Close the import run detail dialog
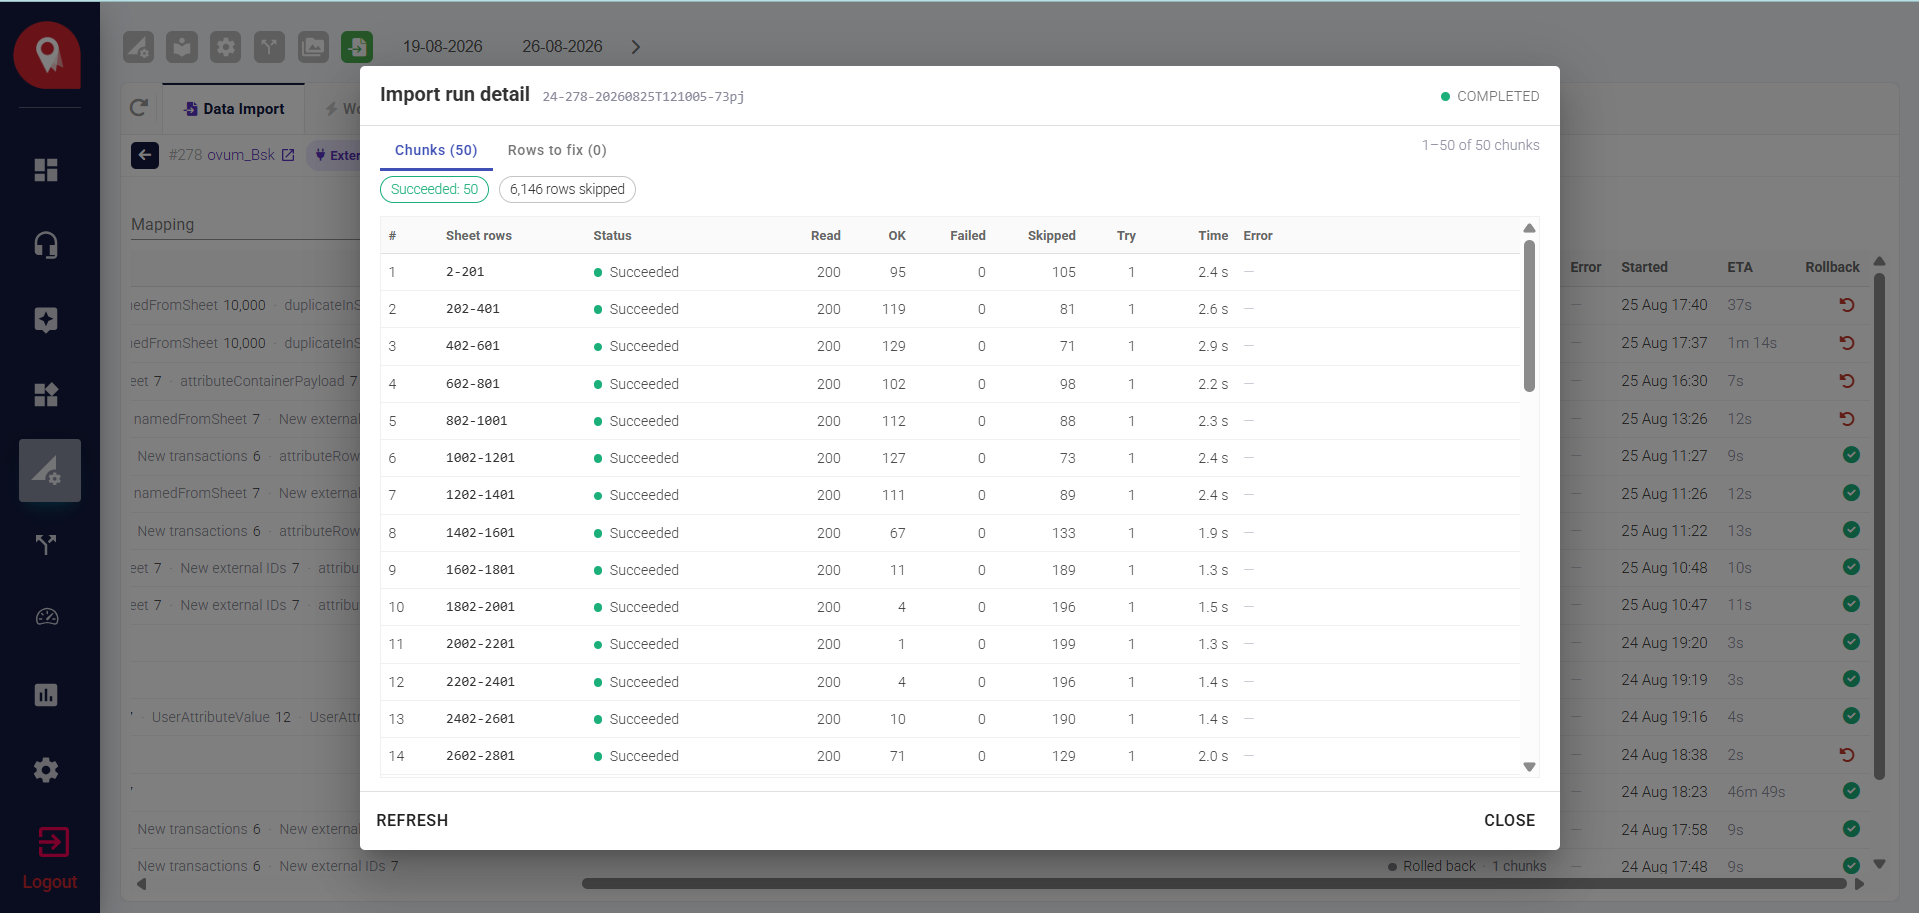This screenshot has height=913, width=1919. (1509, 820)
